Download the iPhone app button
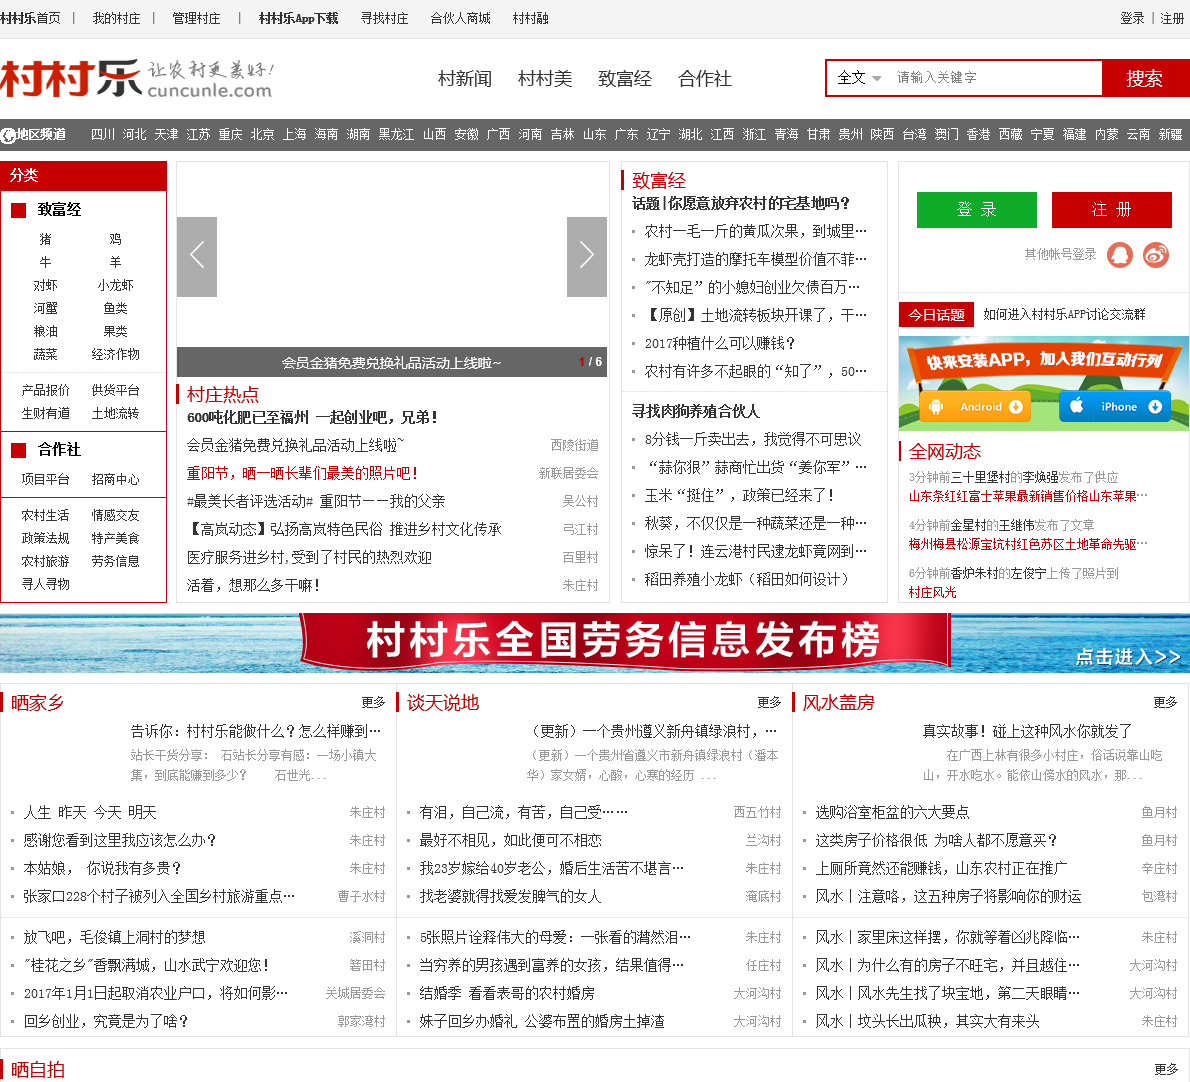Viewport: 1190px width, 1082px height. (x=1114, y=407)
